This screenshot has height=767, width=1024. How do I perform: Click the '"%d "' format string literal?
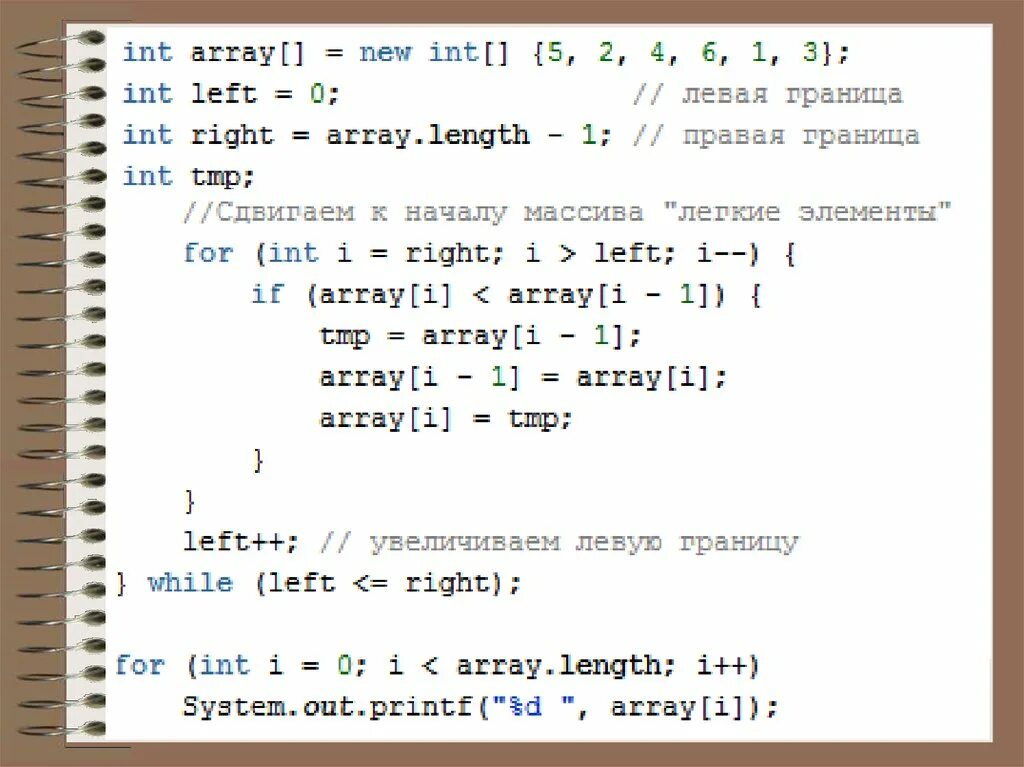tap(532, 706)
